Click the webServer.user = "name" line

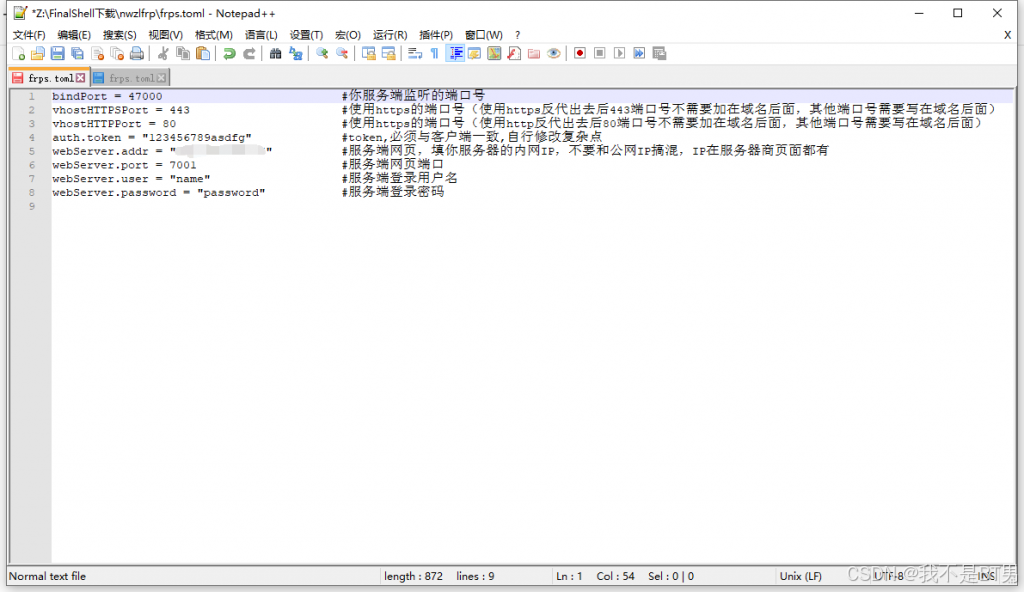(x=131, y=178)
